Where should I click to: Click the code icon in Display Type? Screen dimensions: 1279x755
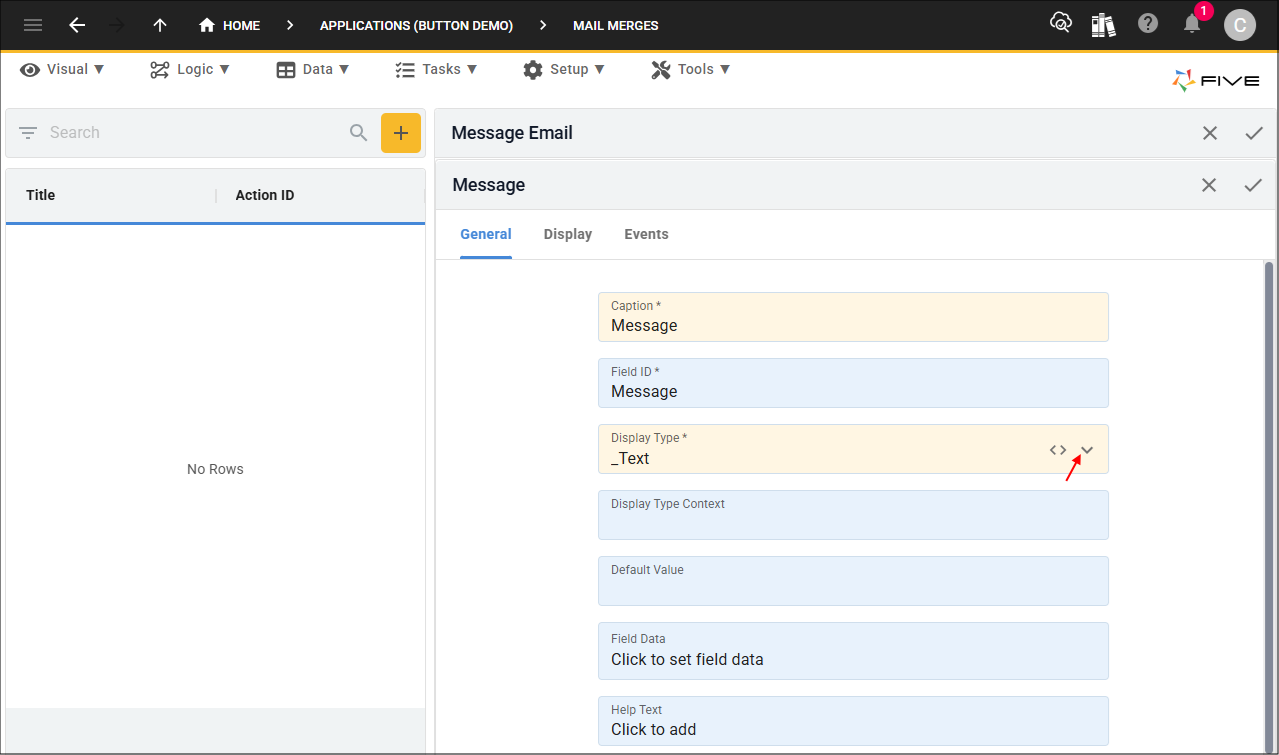click(x=1058, y=450)
